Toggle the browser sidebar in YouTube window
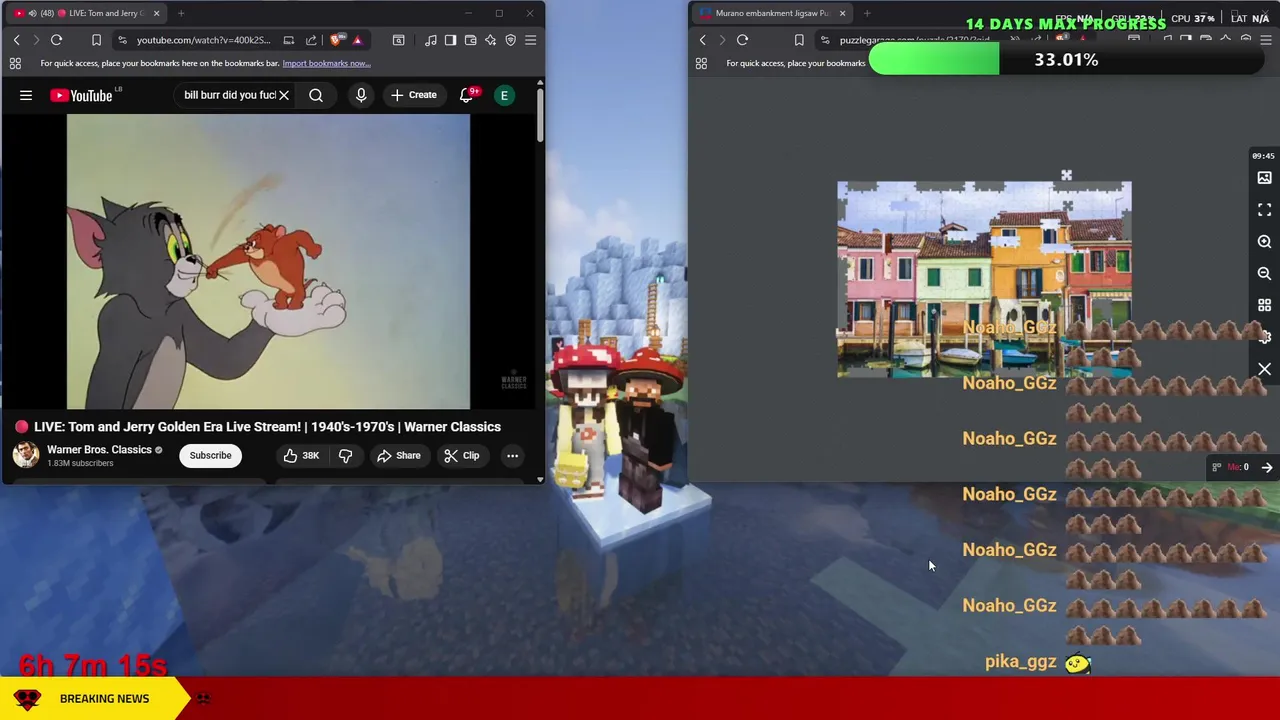 point(450,40)
